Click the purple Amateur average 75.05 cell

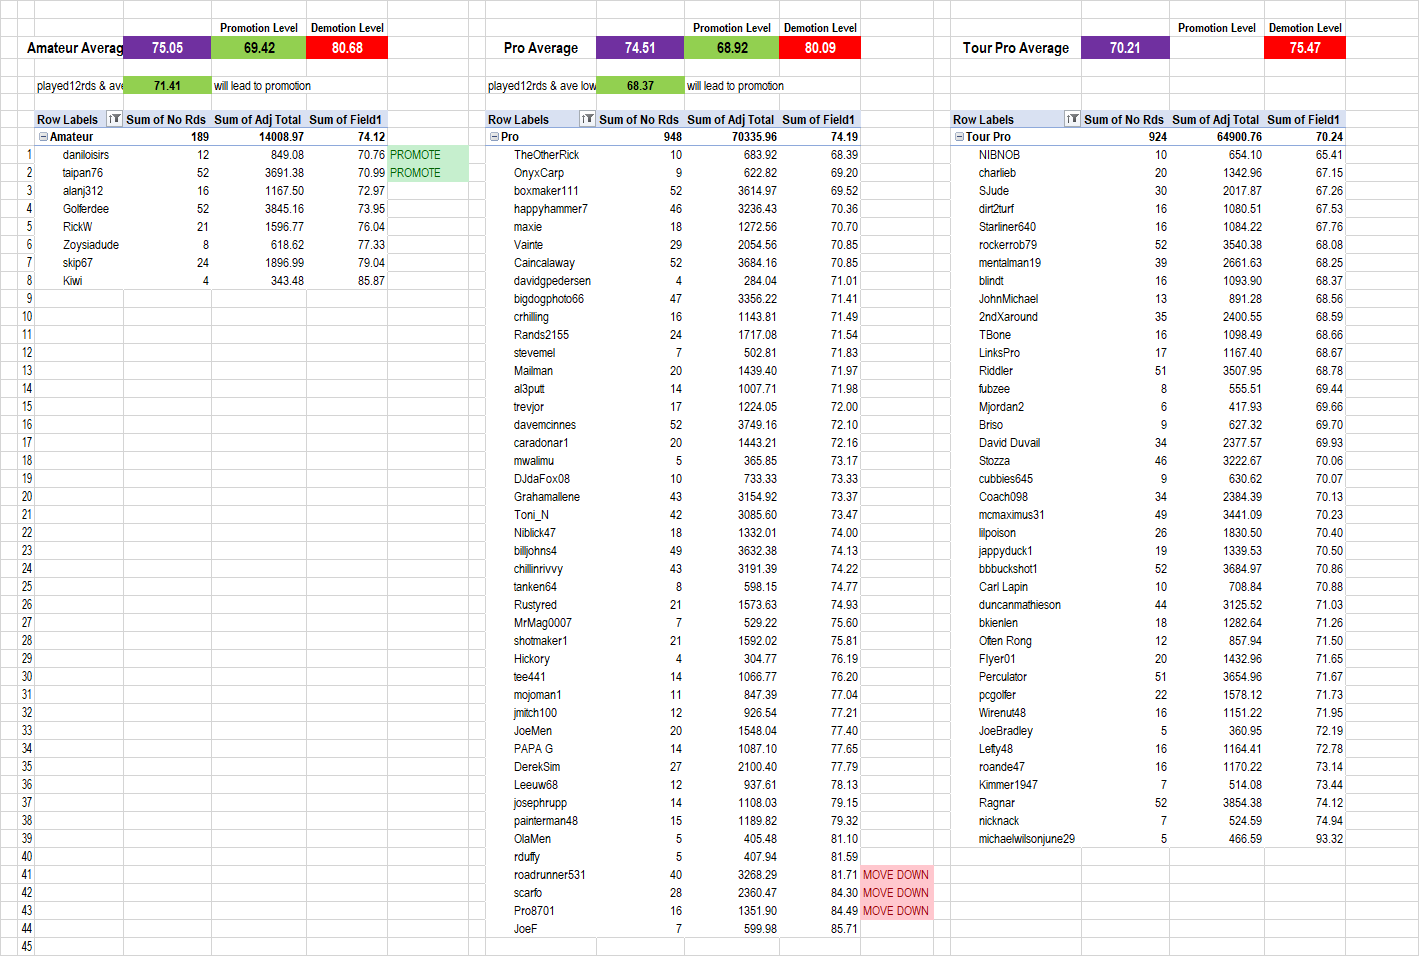point(167,48)
